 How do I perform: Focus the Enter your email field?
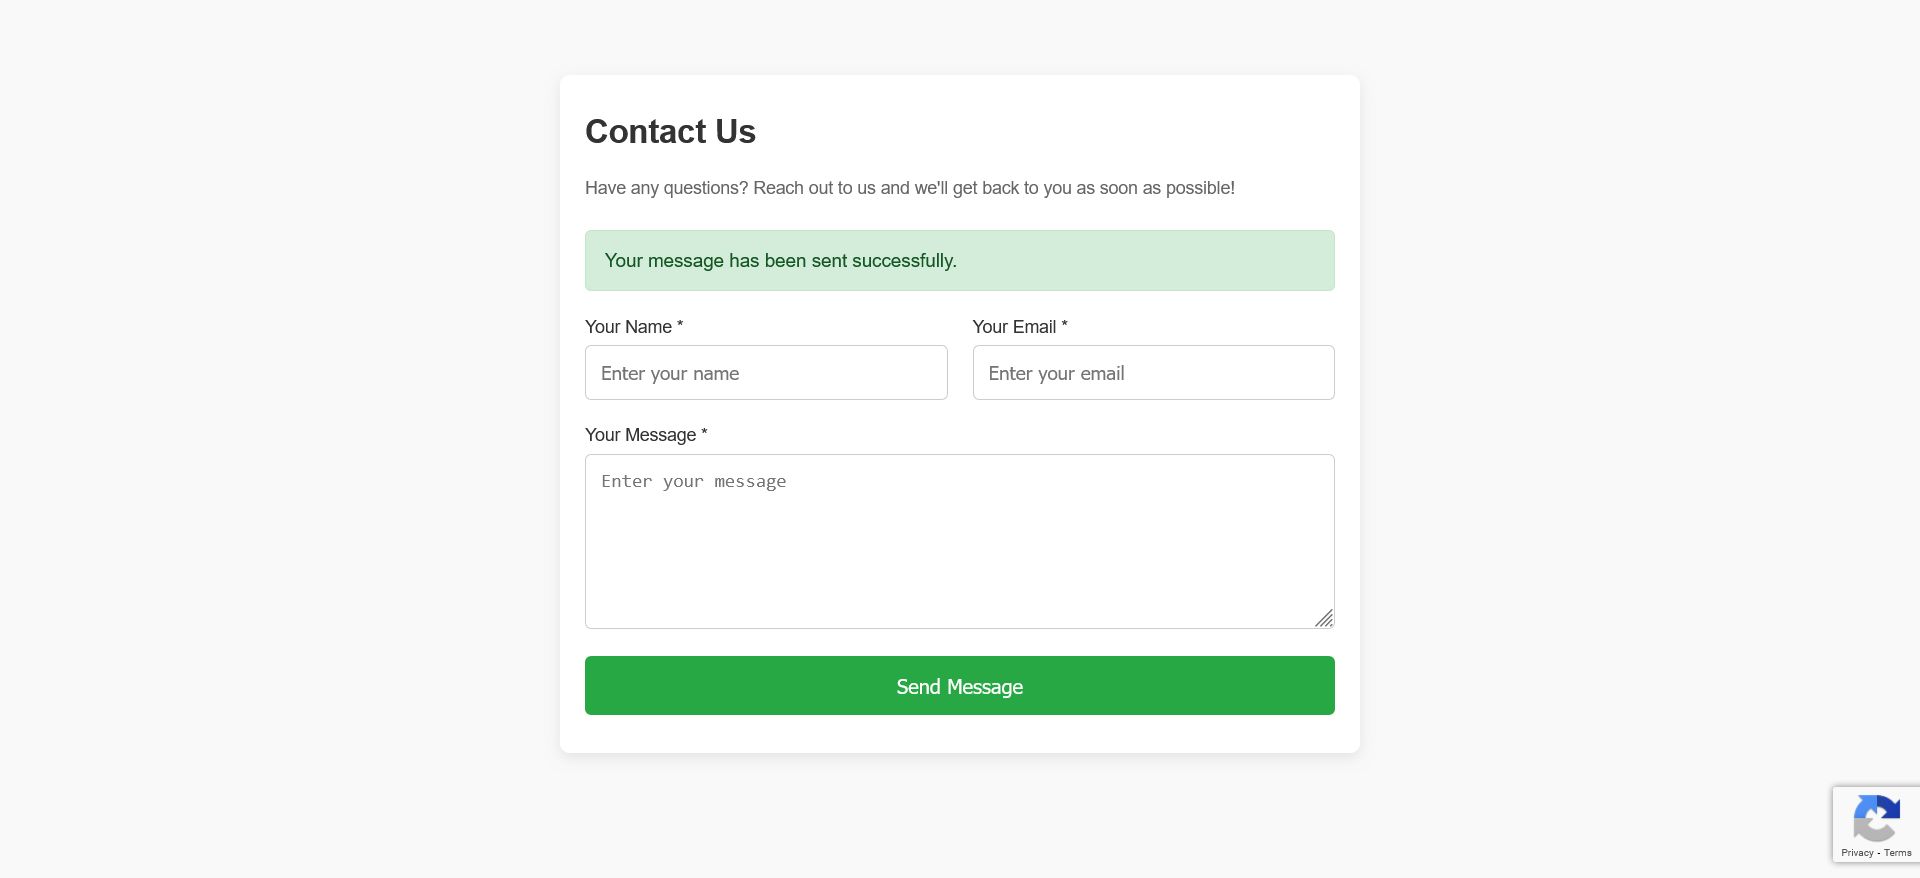click(x=1153, y=373)
